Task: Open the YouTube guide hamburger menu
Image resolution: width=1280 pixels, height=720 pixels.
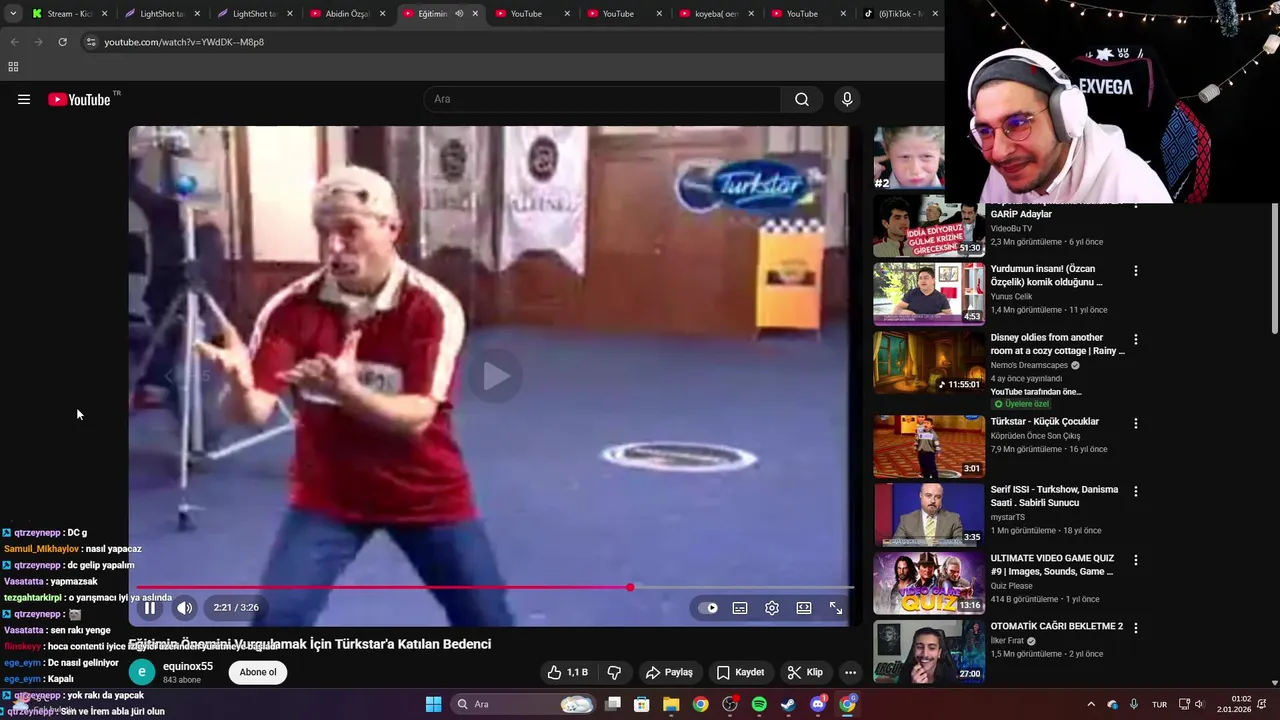Action: click(x=24, y=99)
